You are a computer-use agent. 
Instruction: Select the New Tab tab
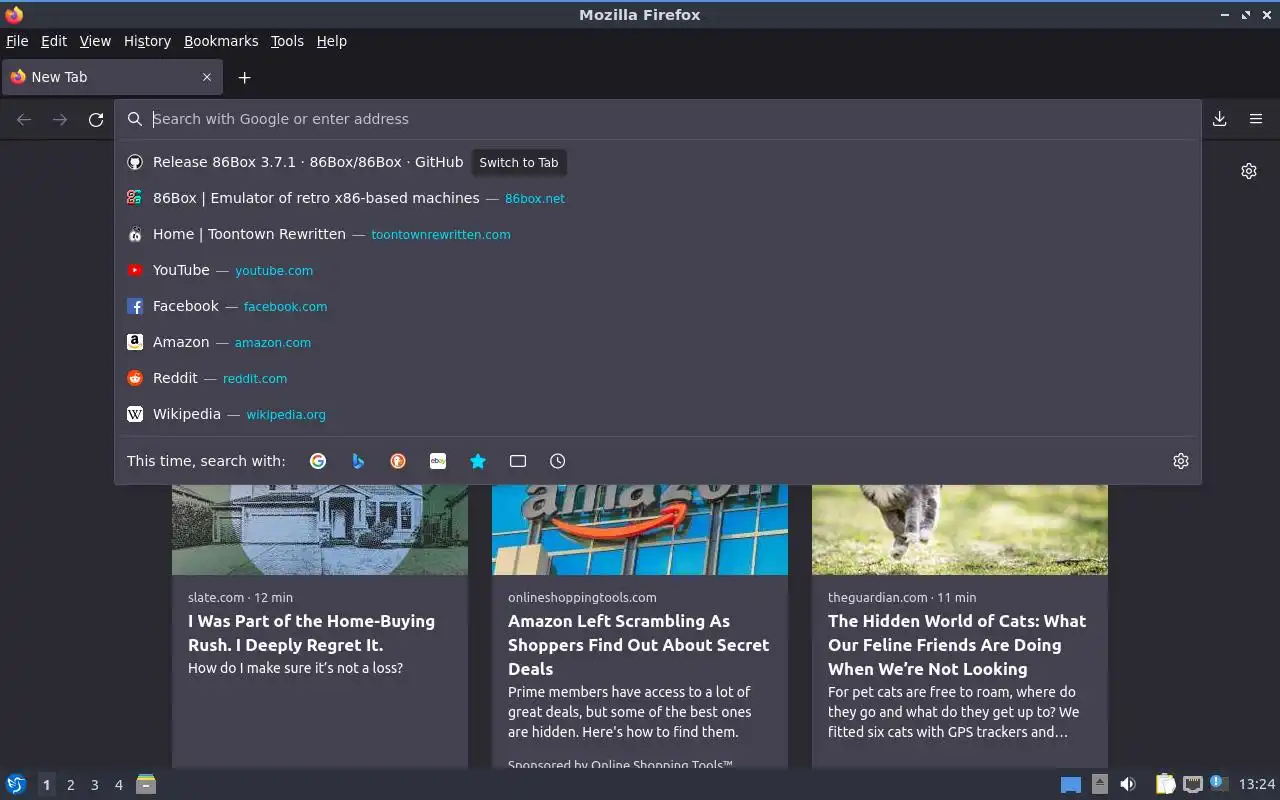click(x=110, y=77)
